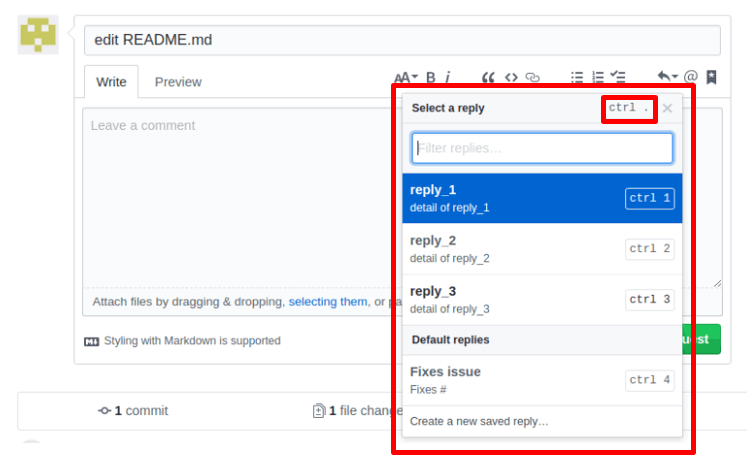Switch to the Write tab

[x=111, y=82]
